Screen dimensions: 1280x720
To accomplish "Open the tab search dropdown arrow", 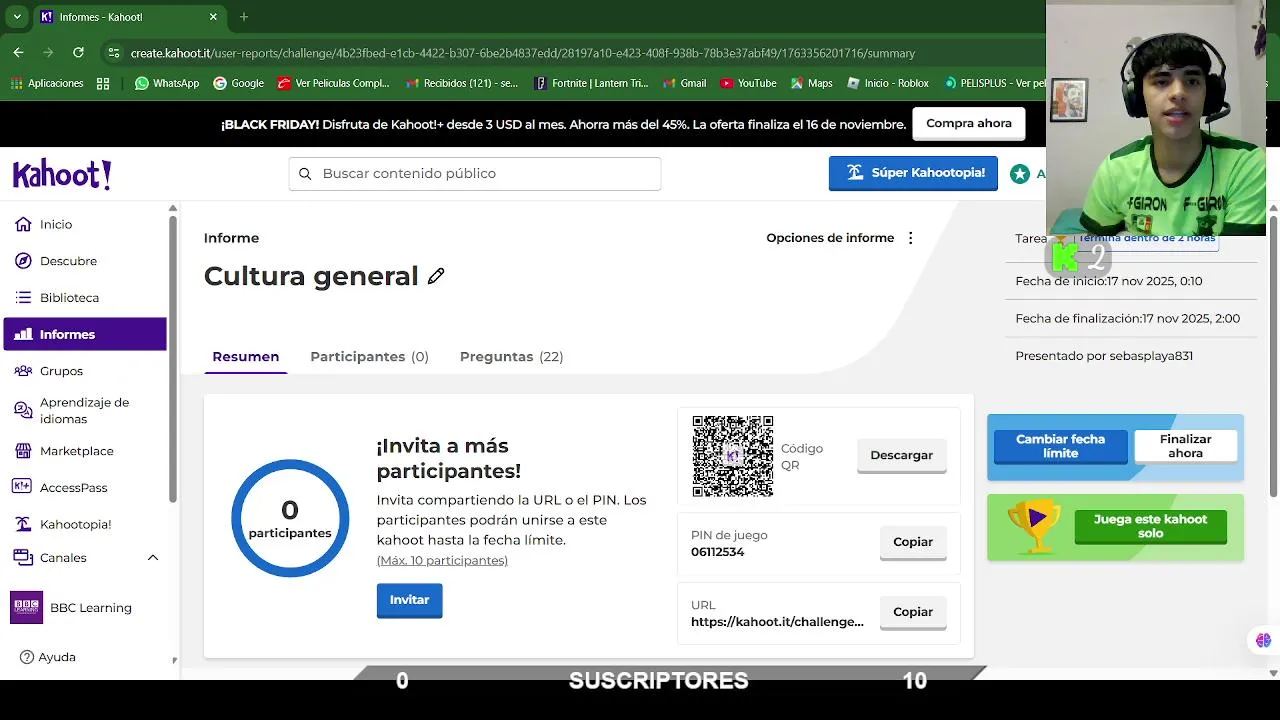I will pyautogui.click(x=17, y=17).
